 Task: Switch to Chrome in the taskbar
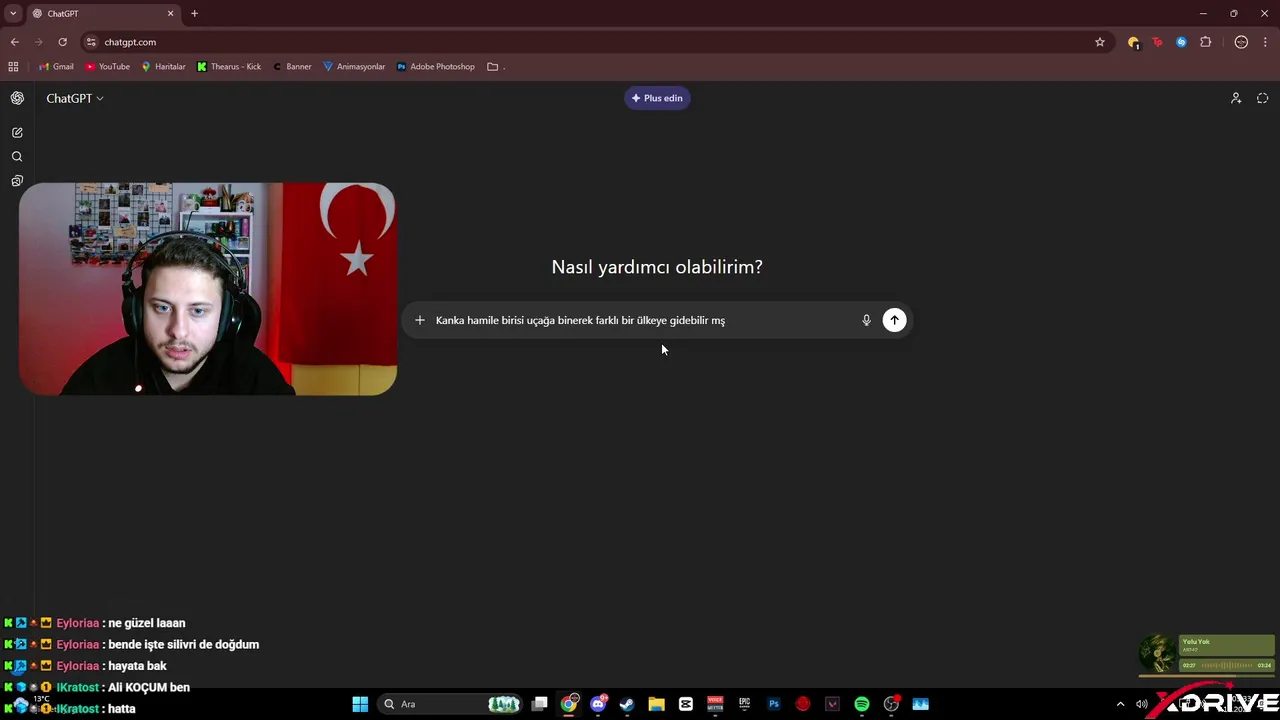click(x=569, y=704)
